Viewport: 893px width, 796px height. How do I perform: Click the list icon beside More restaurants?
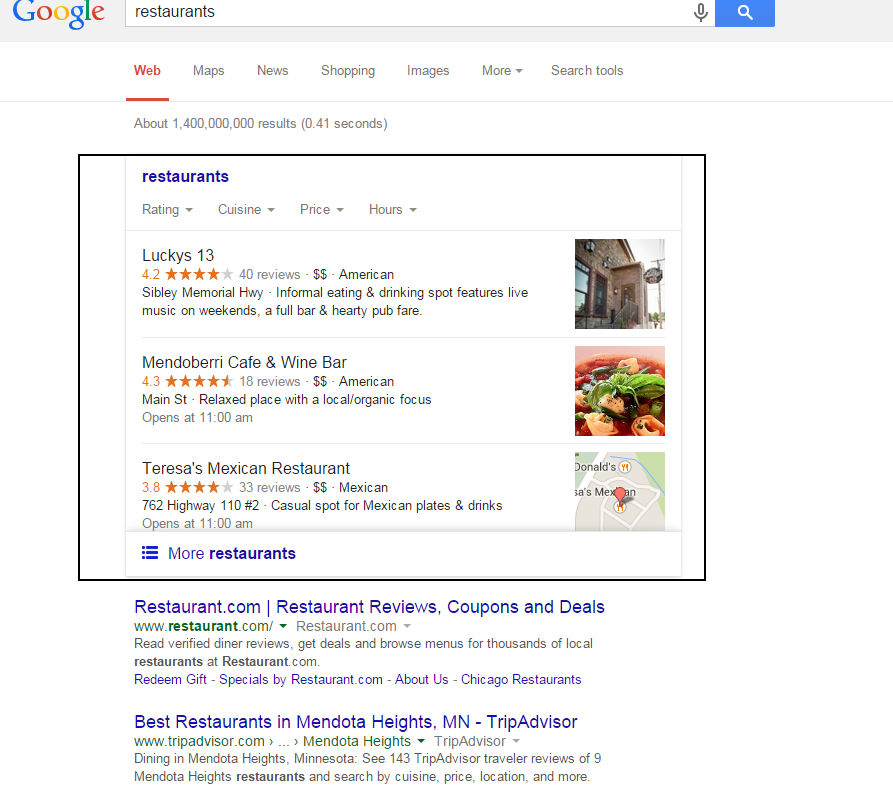tap(150, 552)
